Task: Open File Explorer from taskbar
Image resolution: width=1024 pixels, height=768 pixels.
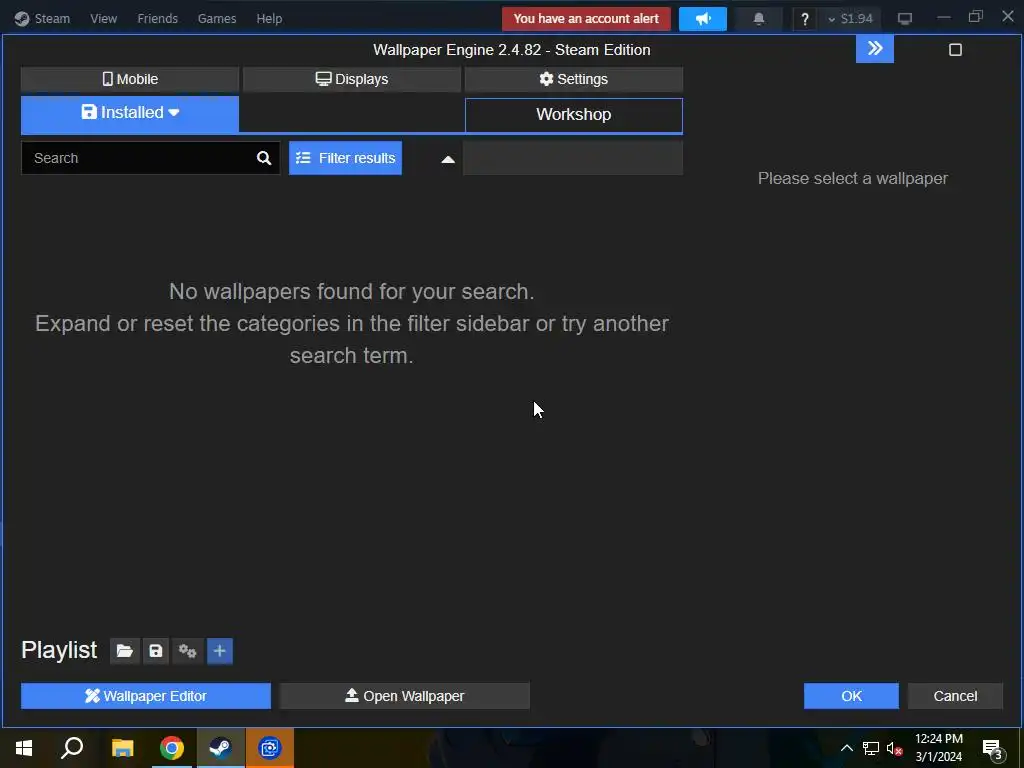Action: (x=122, y=748)
